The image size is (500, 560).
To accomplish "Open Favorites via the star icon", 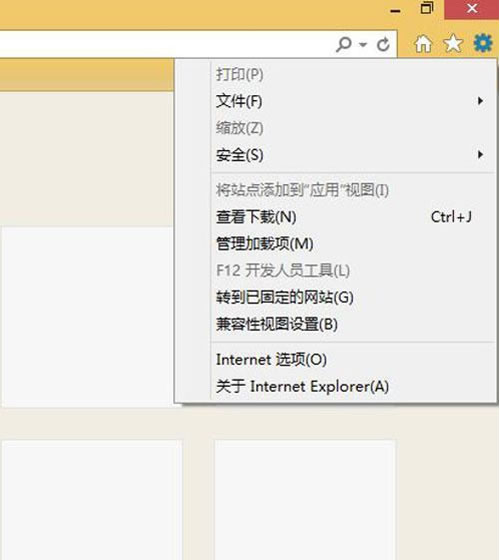I will 453,44.
